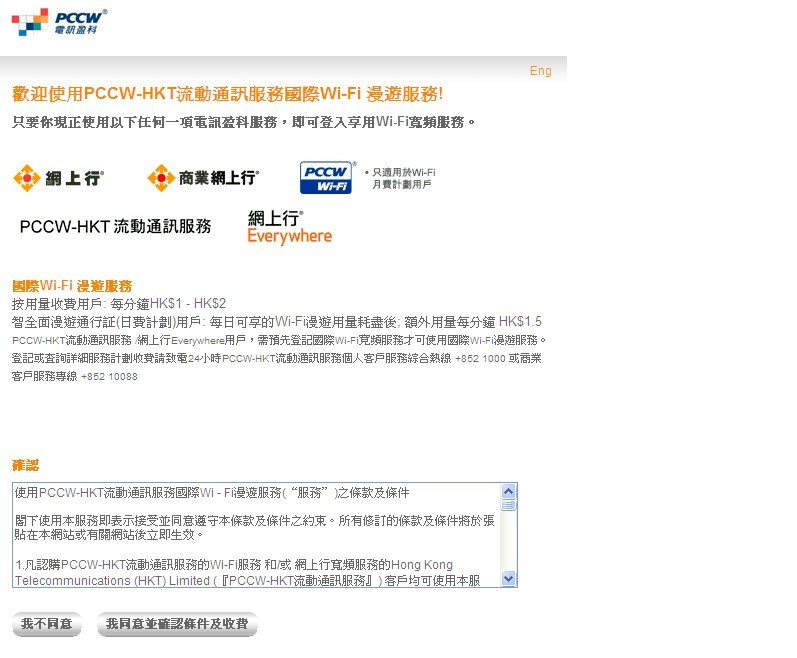
Task: Click the 確認 section heading
Action: [26, 466]
